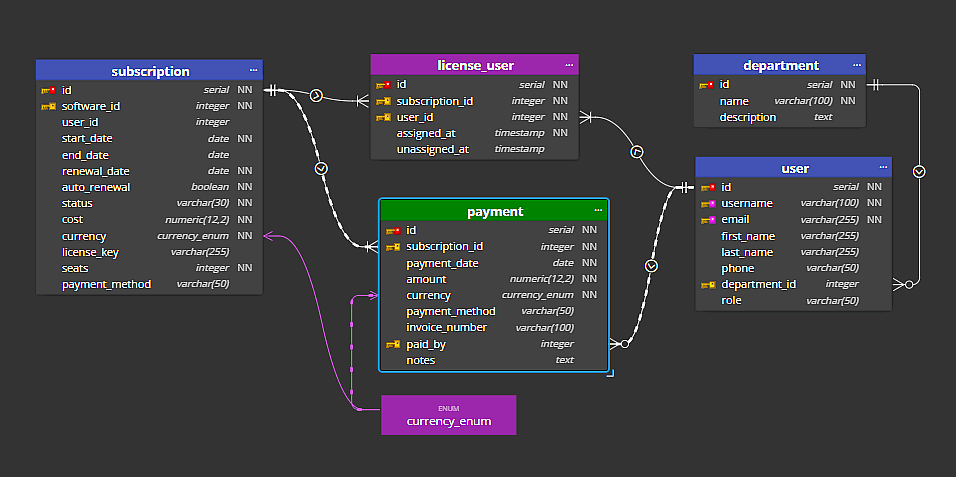Select subscription's payment_method column

tap(149, 284)
